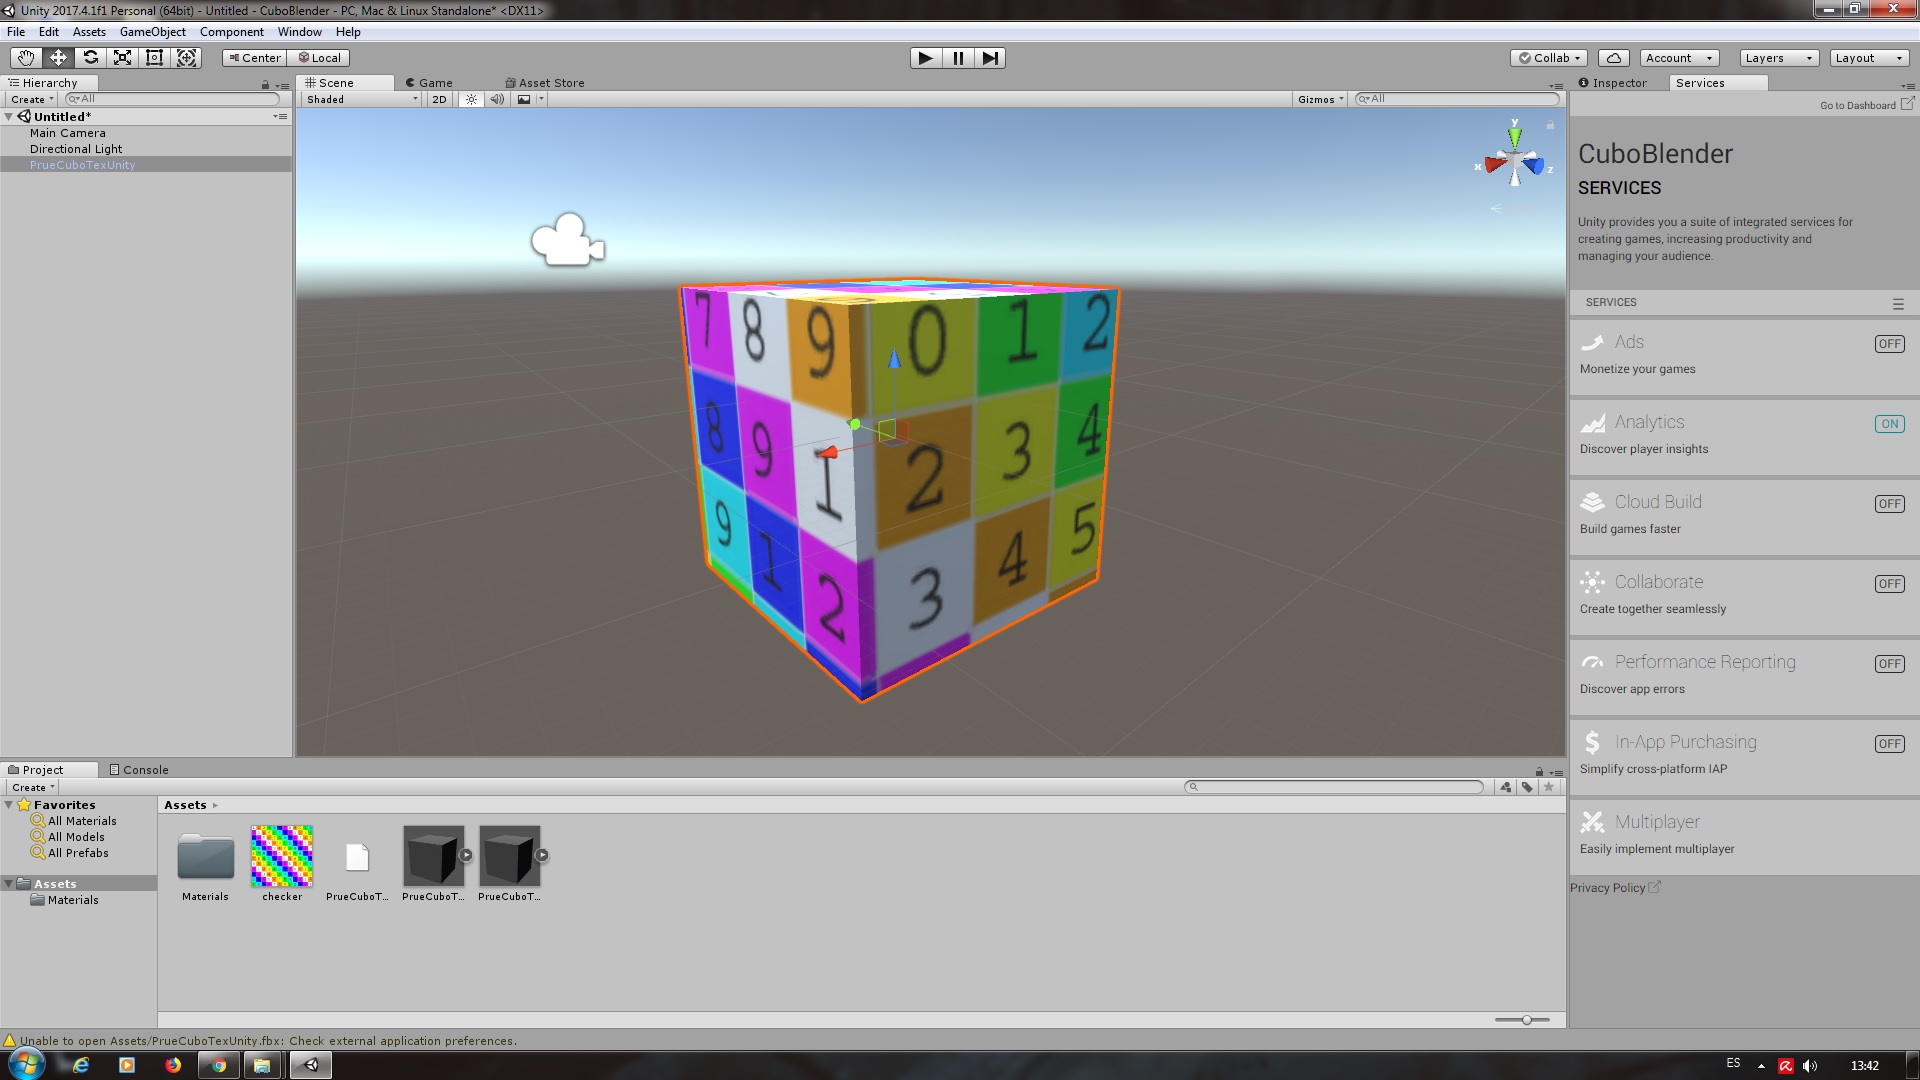Screen dimensions: 1920x1080
Task: Adjust the asset icon size slider
Action: tap(1526, 1020)
